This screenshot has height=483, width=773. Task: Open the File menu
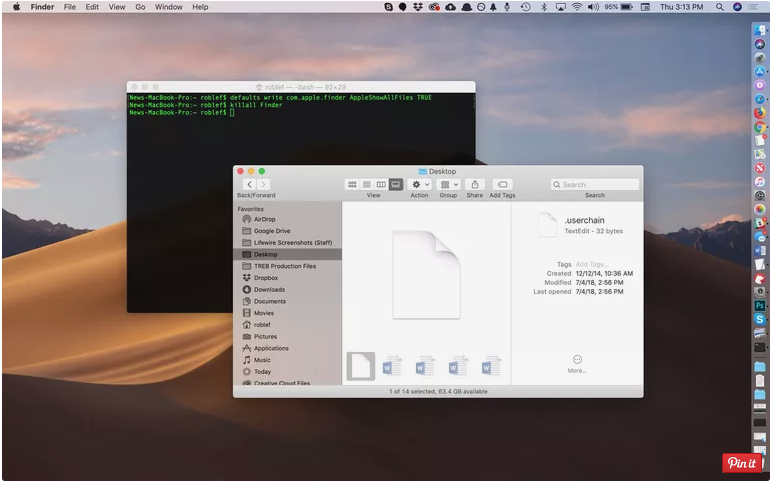(70, 7)
